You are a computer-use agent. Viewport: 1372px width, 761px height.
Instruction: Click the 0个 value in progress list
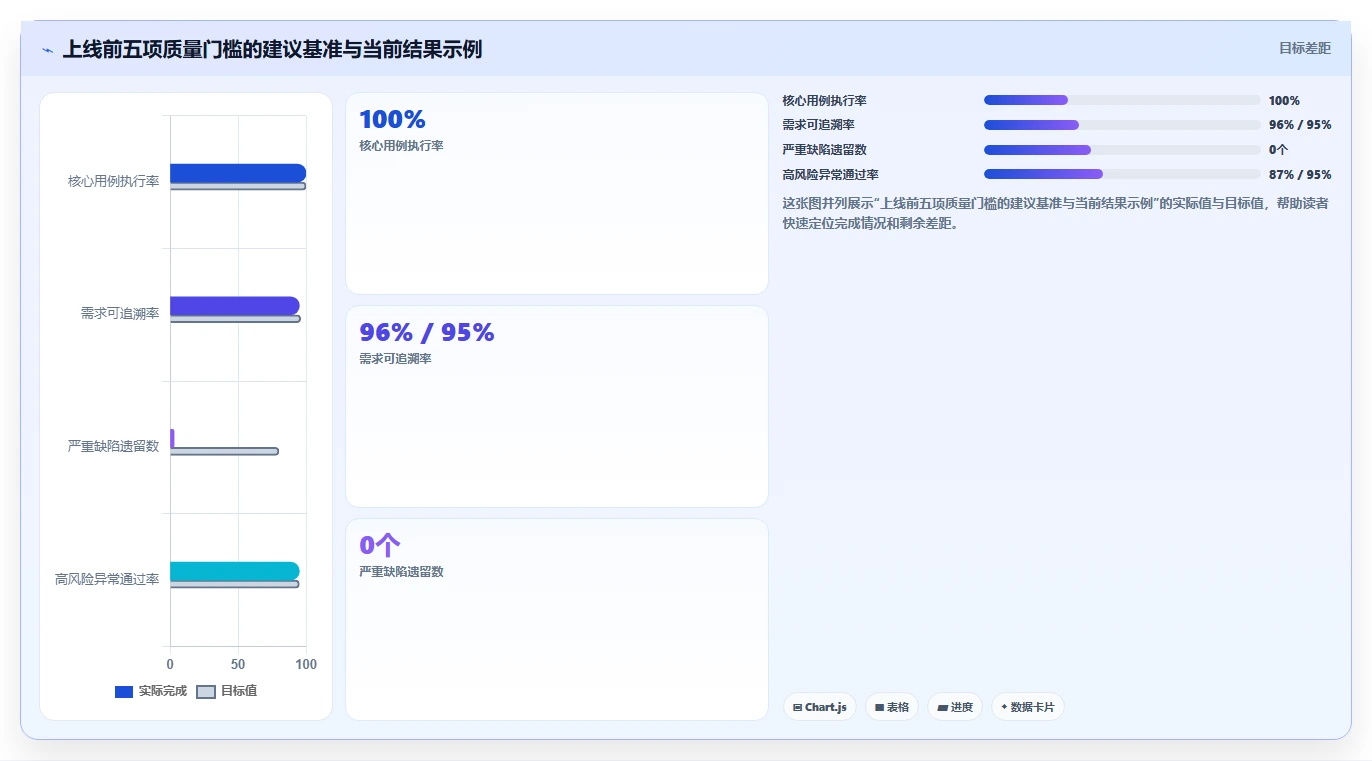(x=1278, y=150)
